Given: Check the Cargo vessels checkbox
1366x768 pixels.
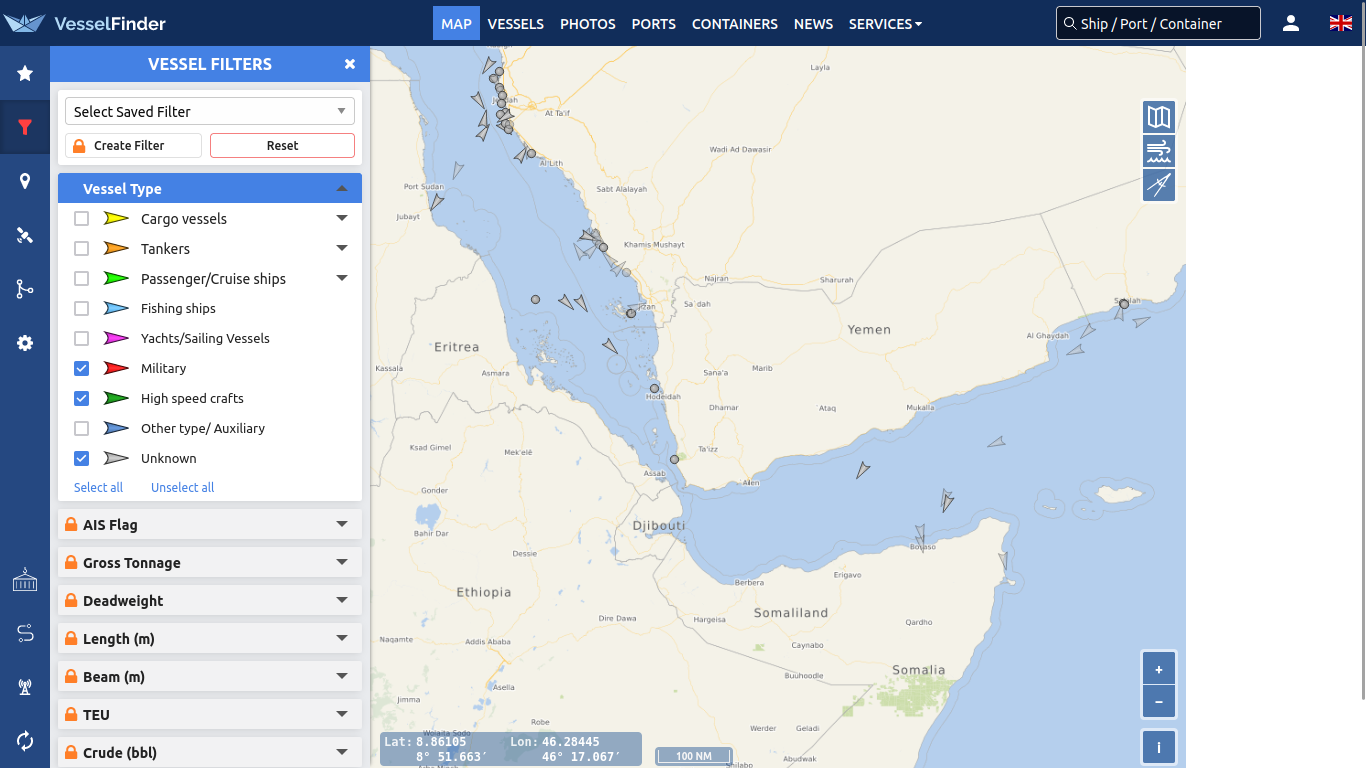Looking at the screenshot, I should 82,218.
